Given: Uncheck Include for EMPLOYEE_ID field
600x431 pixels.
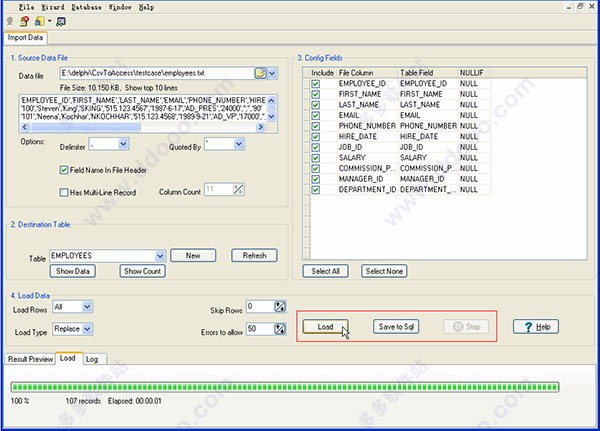Looking at the screenshot, I should tap(316, 83).
